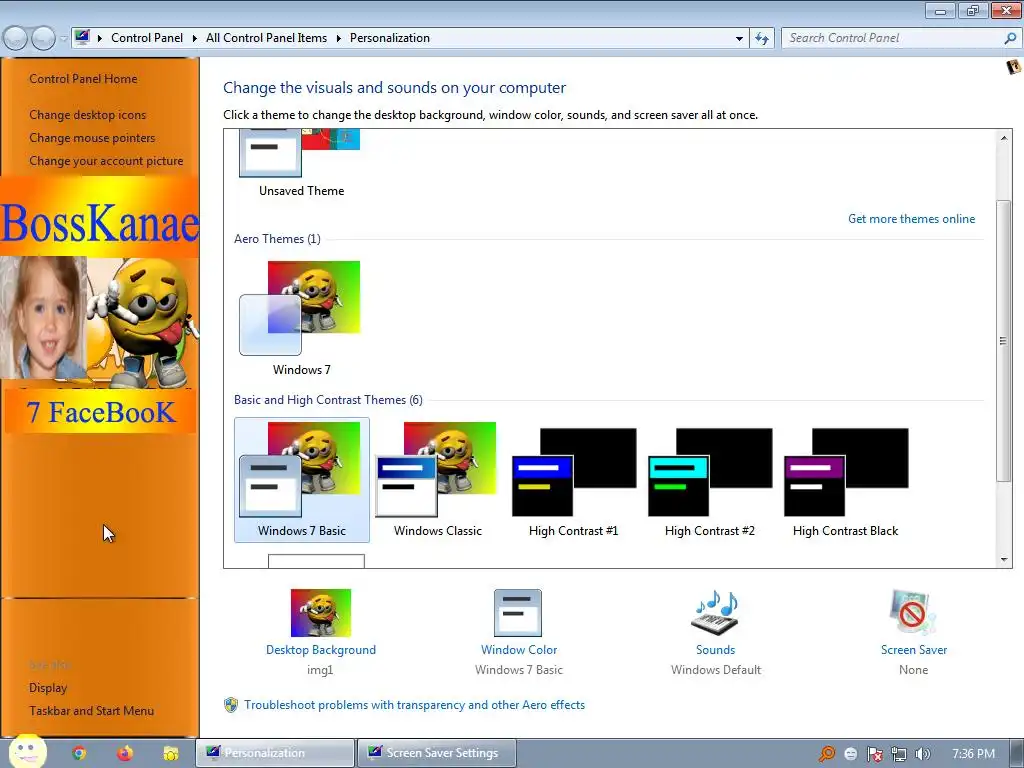1024x768 pixels.
Task: Click the orange magnifier tray icon
Action: coord(827,754)
